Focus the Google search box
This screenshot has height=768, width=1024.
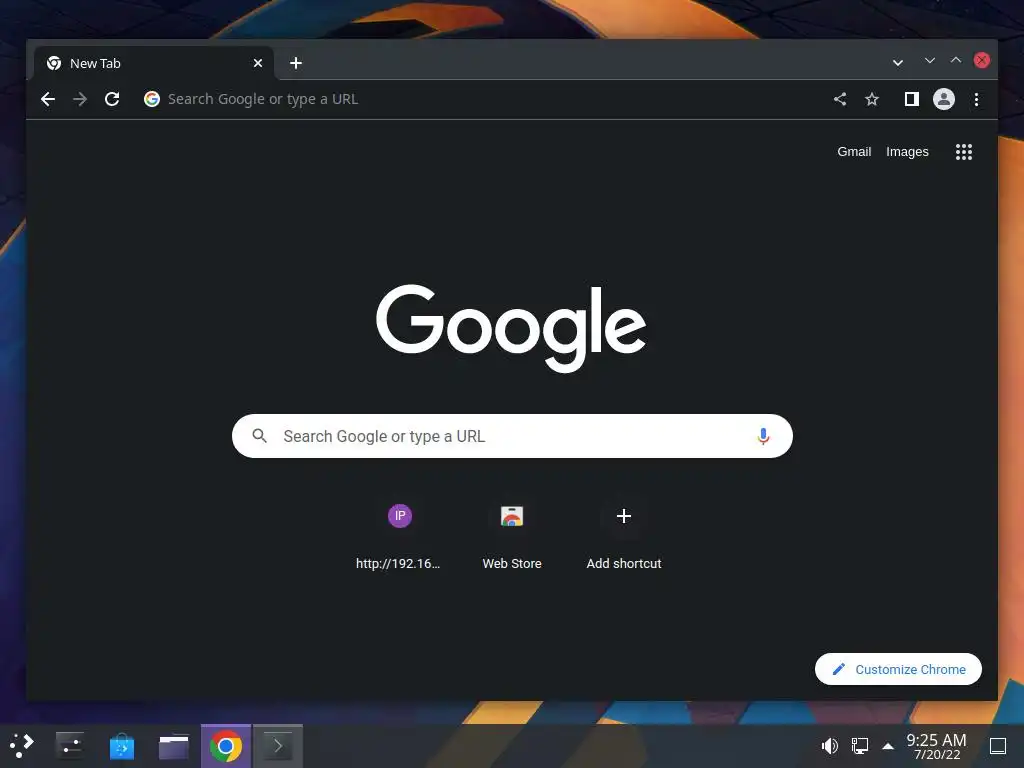pyautogui.click(x=512, y=436)
